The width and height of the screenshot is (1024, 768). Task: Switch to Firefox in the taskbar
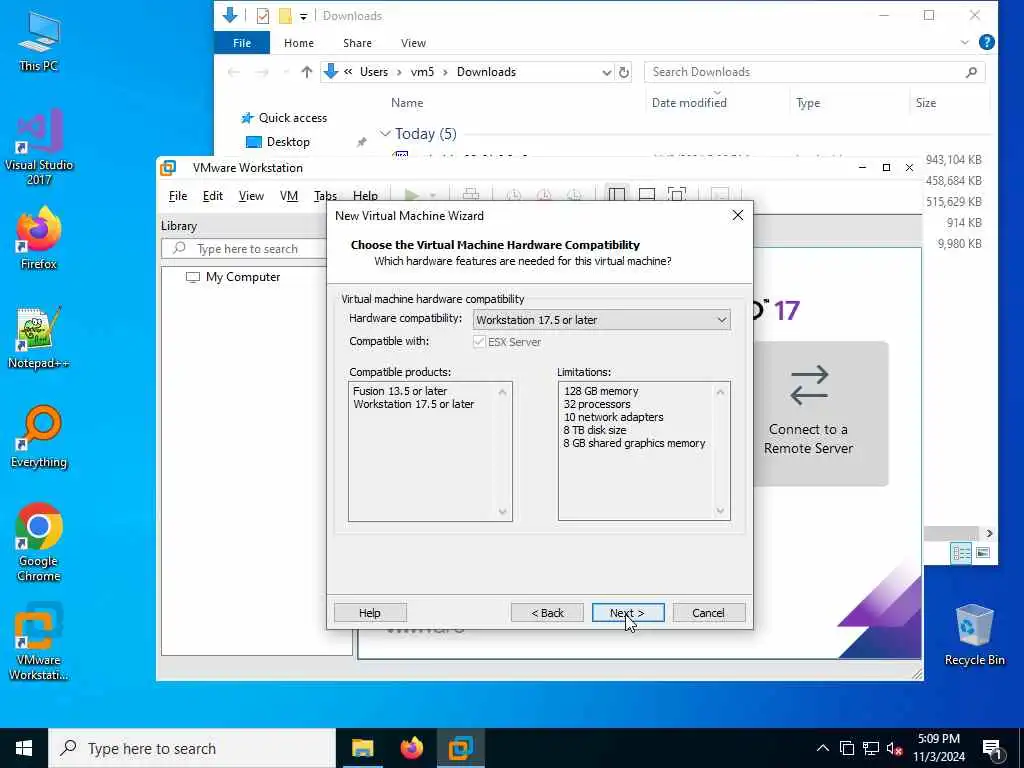[411, 748]
